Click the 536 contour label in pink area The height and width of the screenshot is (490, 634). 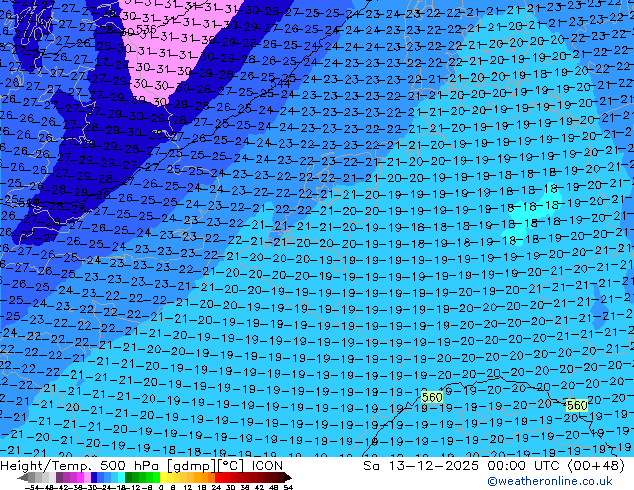(146, 29)
